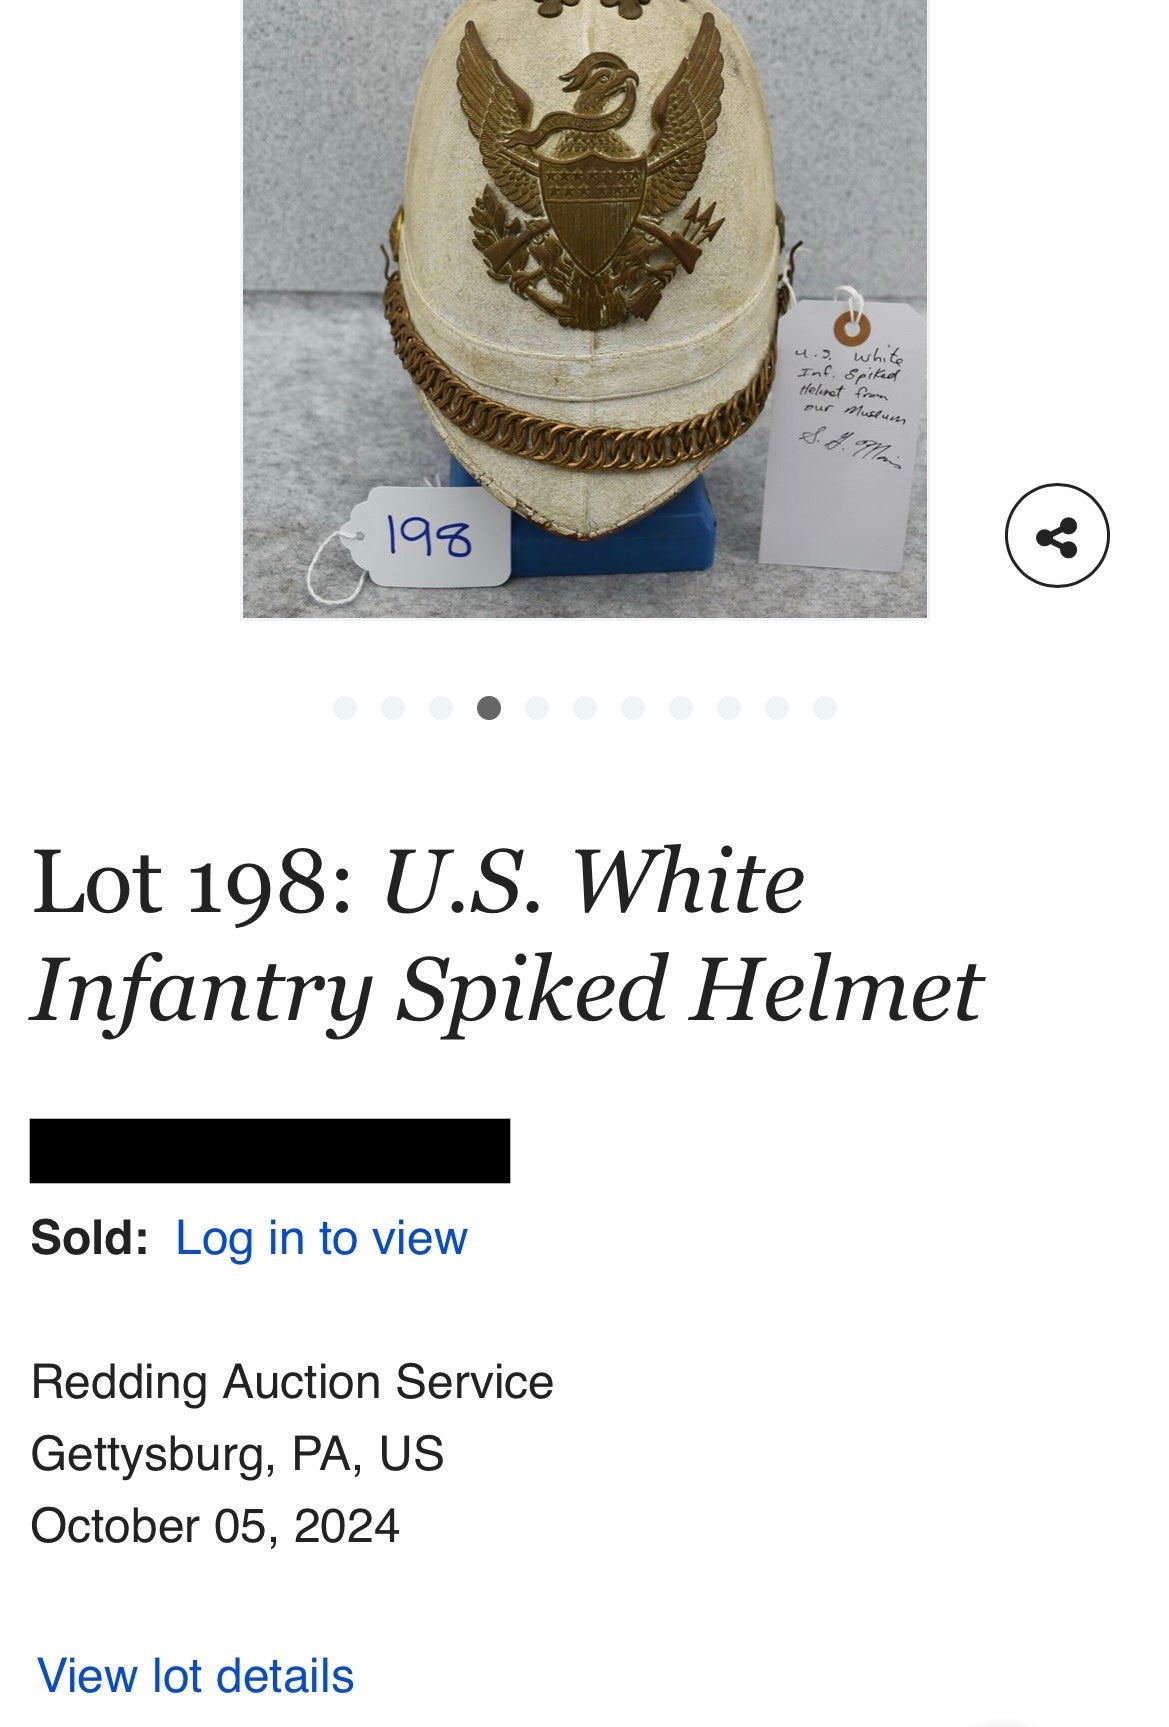Screen dimensions: 1169x1727
Task: Select the third image carousel dot
Action: pyautogui.click(x=441, y=708)
